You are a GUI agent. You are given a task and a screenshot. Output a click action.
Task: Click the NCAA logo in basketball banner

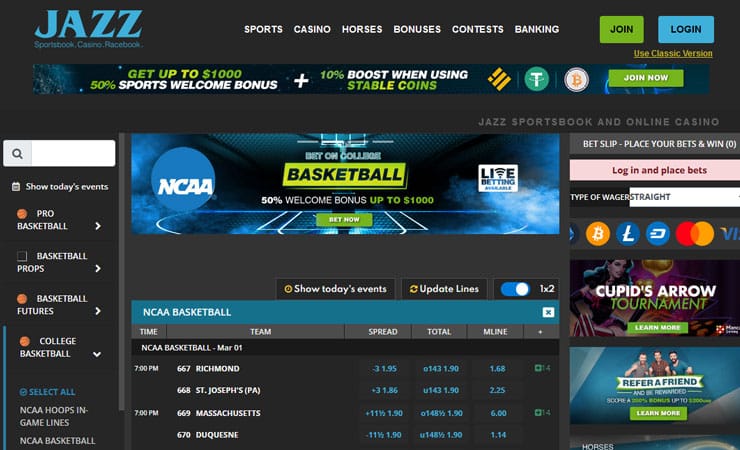[183, 180]
